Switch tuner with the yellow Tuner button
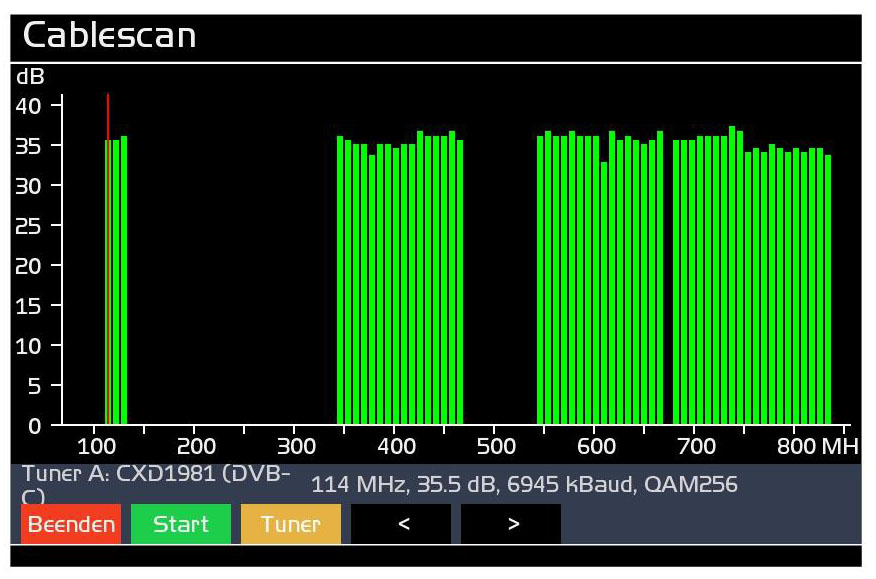Screen dimensions: 876x579 (x=290, y=524)
